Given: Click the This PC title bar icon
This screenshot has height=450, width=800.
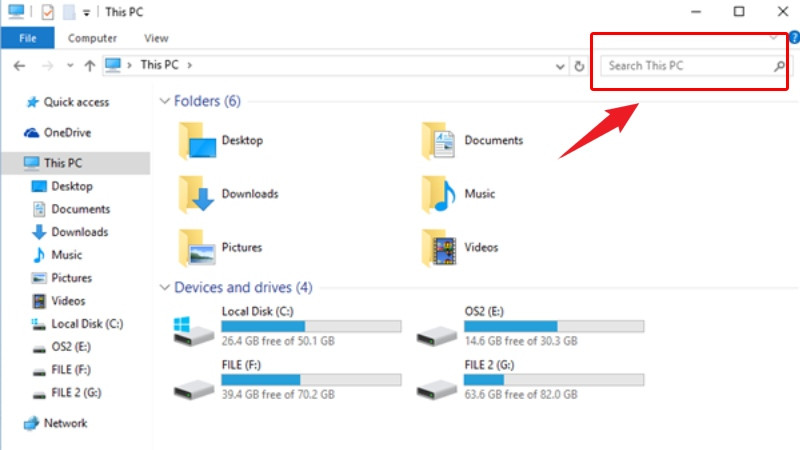Looking at the screenshot, I should click(x=16, y=12).
